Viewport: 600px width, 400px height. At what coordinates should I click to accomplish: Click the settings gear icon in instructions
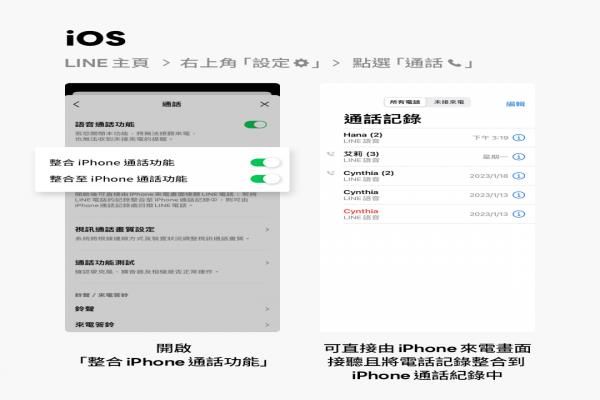click(x=302, y=63)
